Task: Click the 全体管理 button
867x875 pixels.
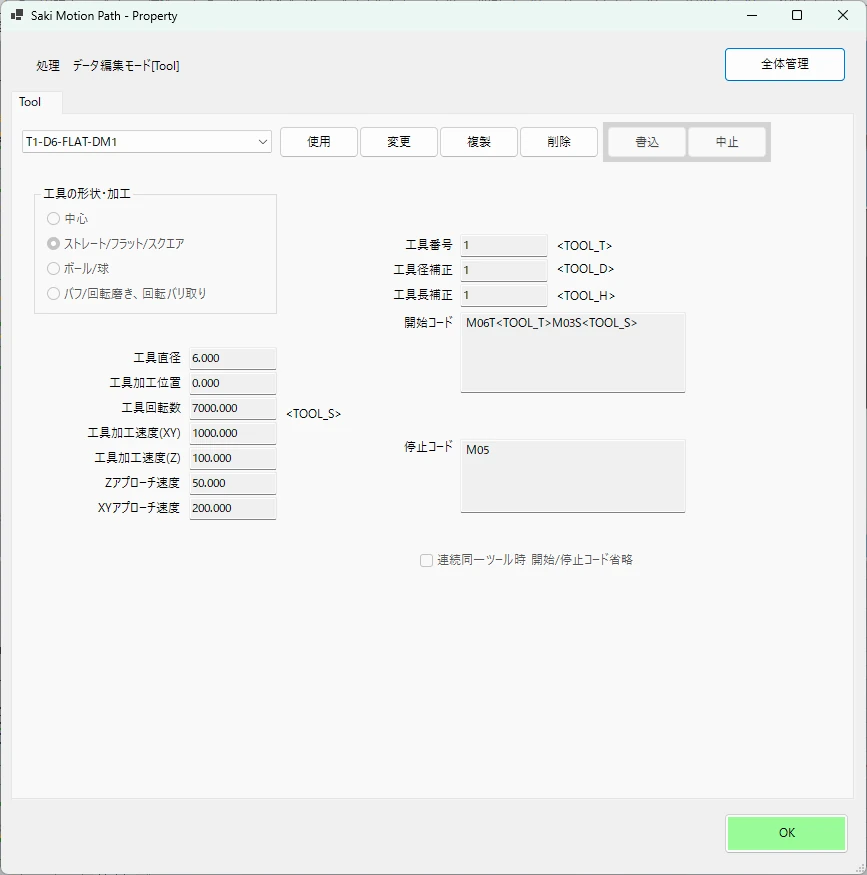Action: [784, 64]
